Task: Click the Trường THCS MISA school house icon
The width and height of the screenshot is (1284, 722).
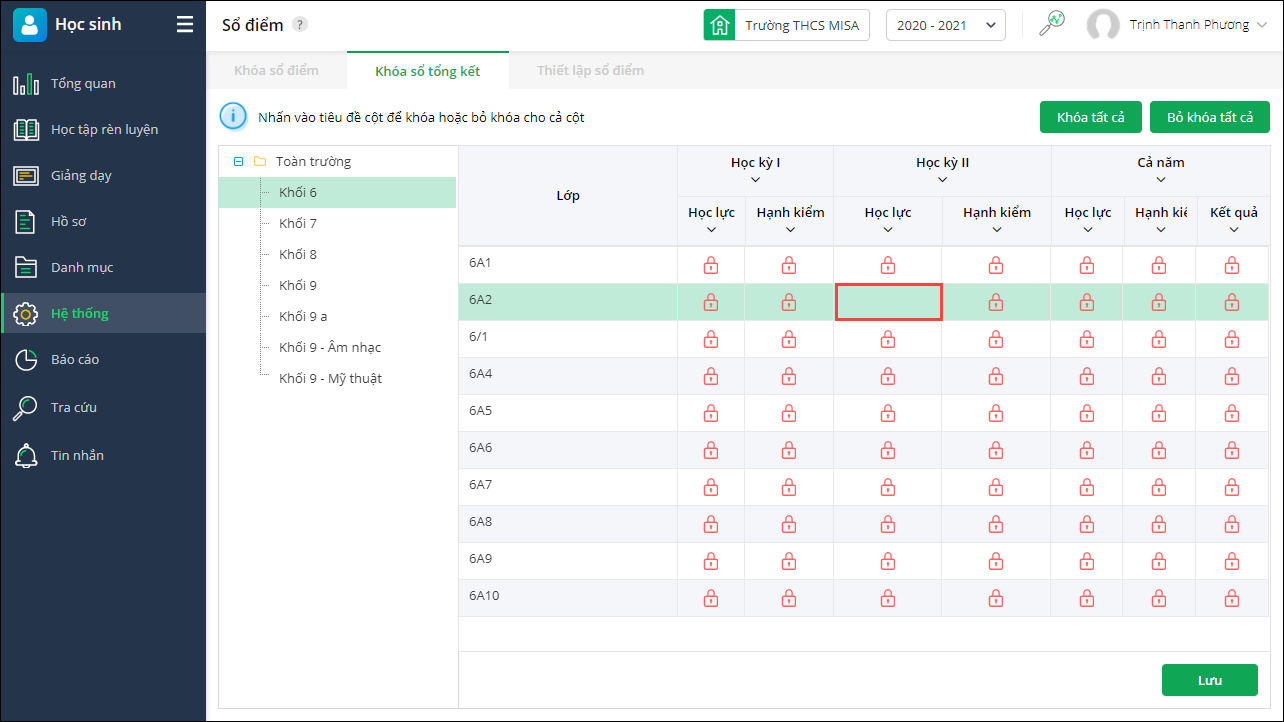Action: [x=718, y=25]
